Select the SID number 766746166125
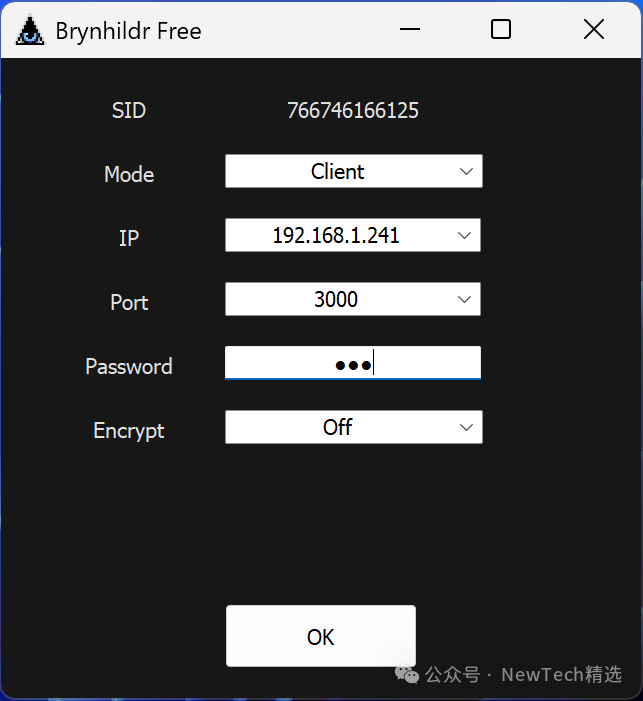Viewport: 643px width, 701px height. [353, 111]
